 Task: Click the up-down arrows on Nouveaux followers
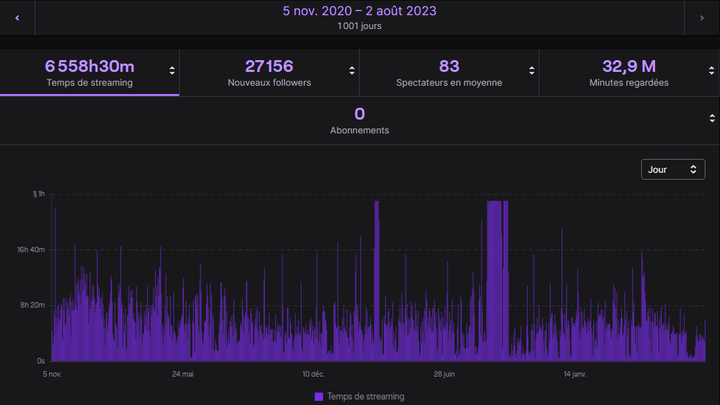coord(352,70)
